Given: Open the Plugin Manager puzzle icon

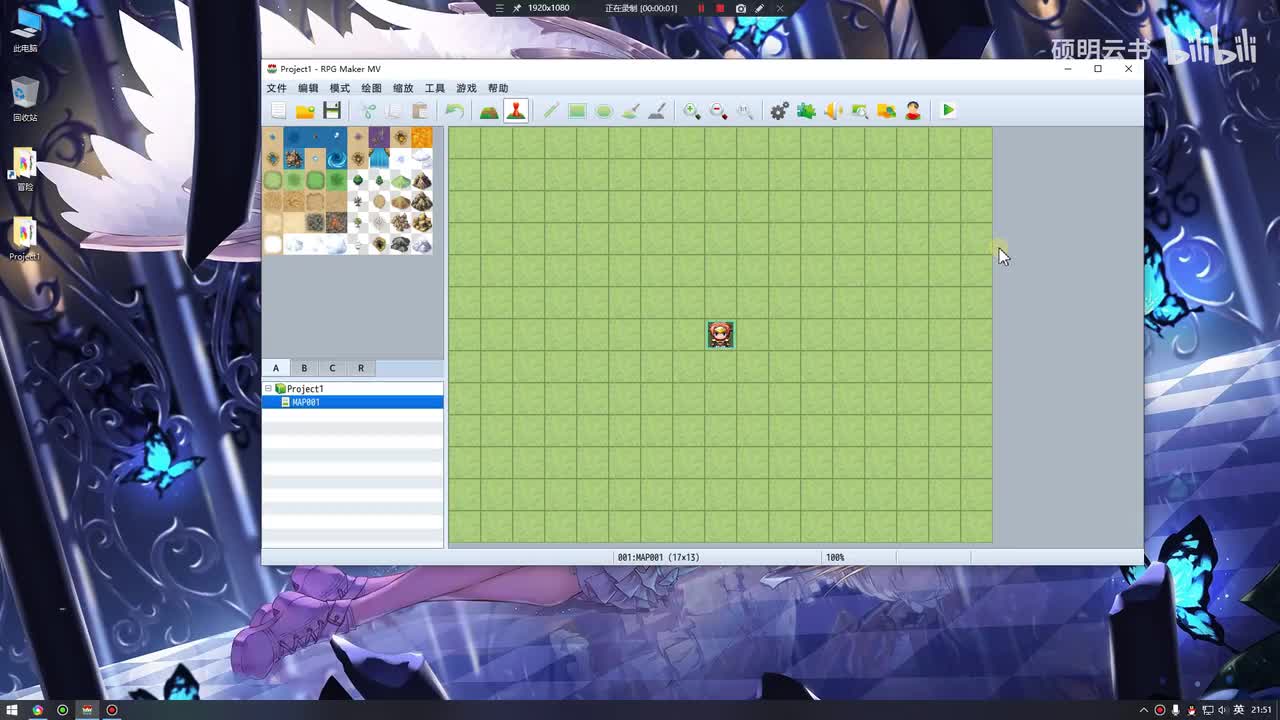Looking at the screenshot, I should pyautogui.click(x=806, y=111).
